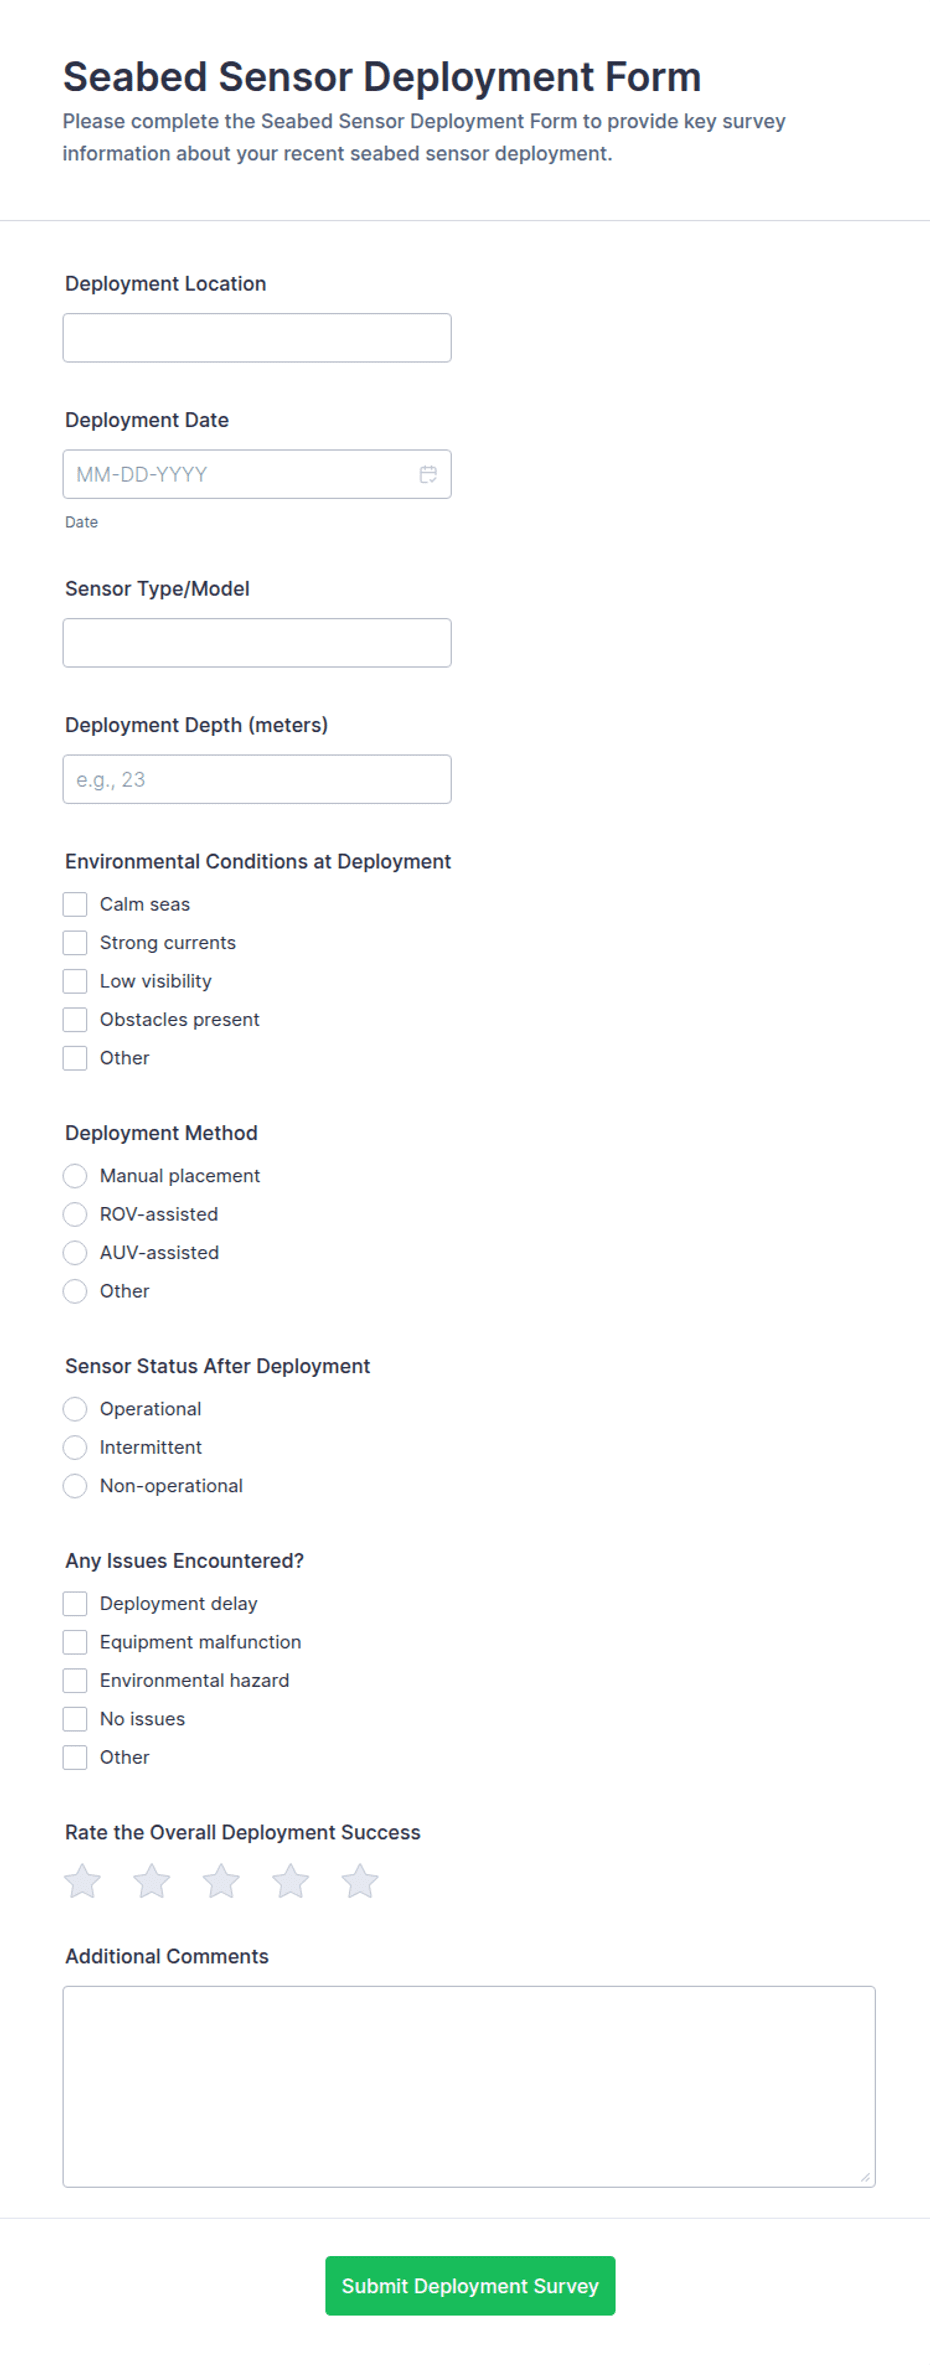The image size is (930, 2365).
Task: Select ROV-assisted deployment method
Action: 75,1214
